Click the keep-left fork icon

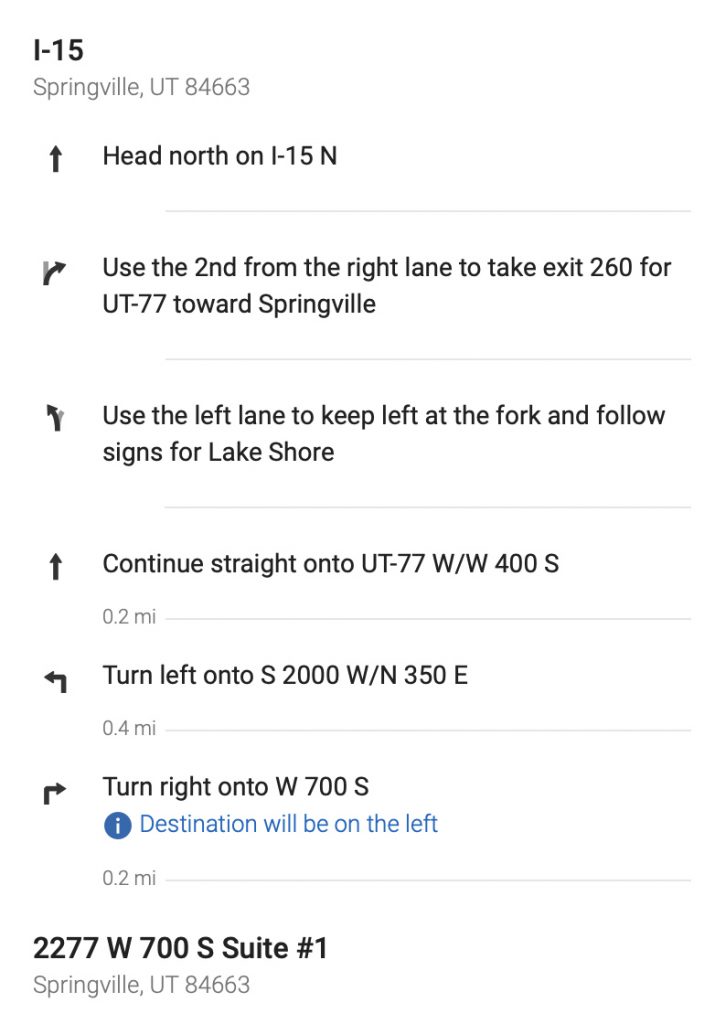pos(55,419)
